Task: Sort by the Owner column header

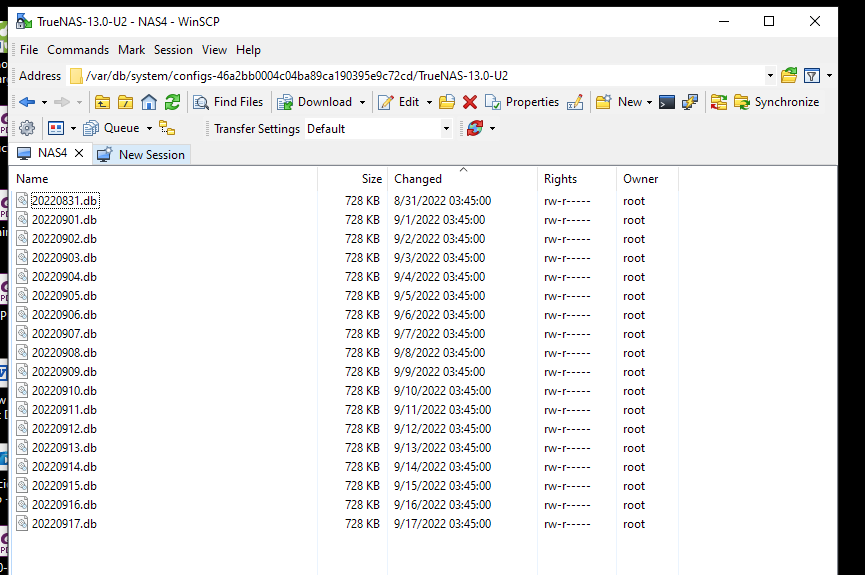Action: (647, 179)
